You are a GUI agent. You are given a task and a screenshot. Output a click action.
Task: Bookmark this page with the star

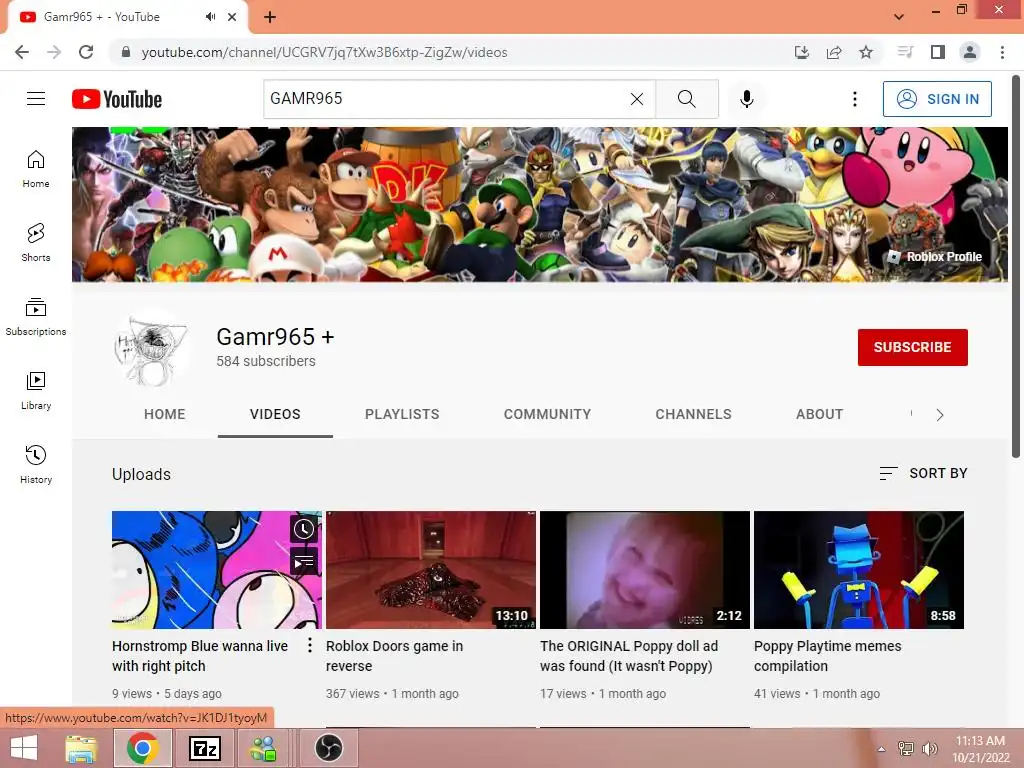pyautogui.click(x=866, y=52)
